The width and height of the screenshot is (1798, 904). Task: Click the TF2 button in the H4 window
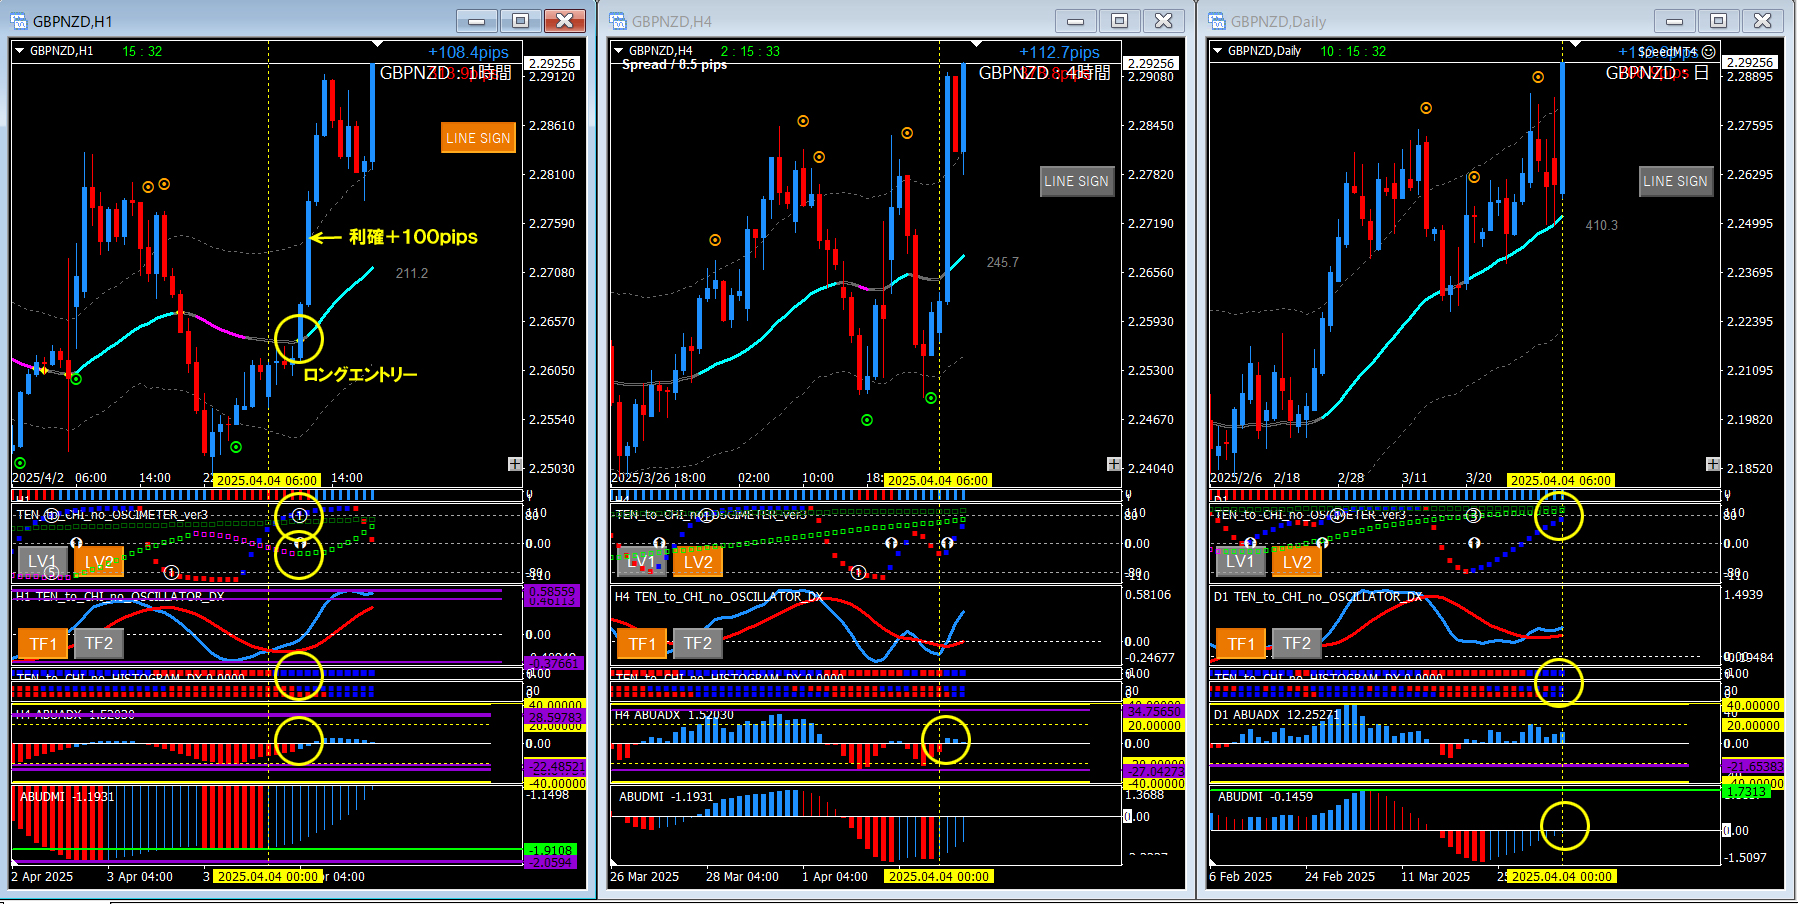(x=698, y=643)
